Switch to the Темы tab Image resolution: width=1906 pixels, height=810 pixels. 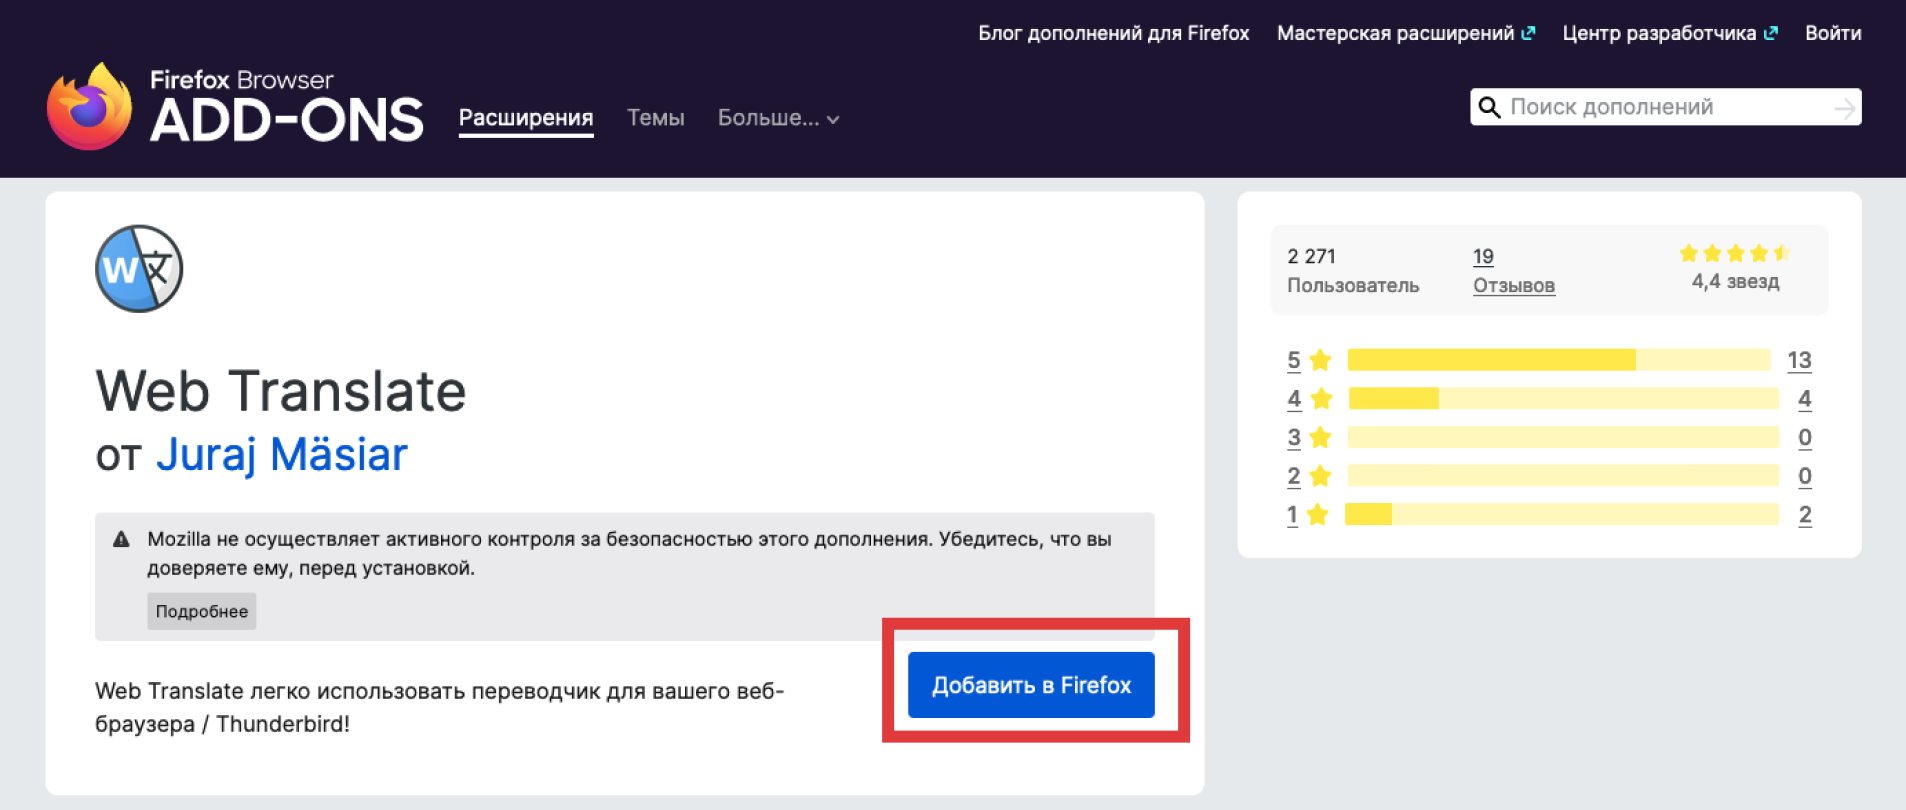656,118
